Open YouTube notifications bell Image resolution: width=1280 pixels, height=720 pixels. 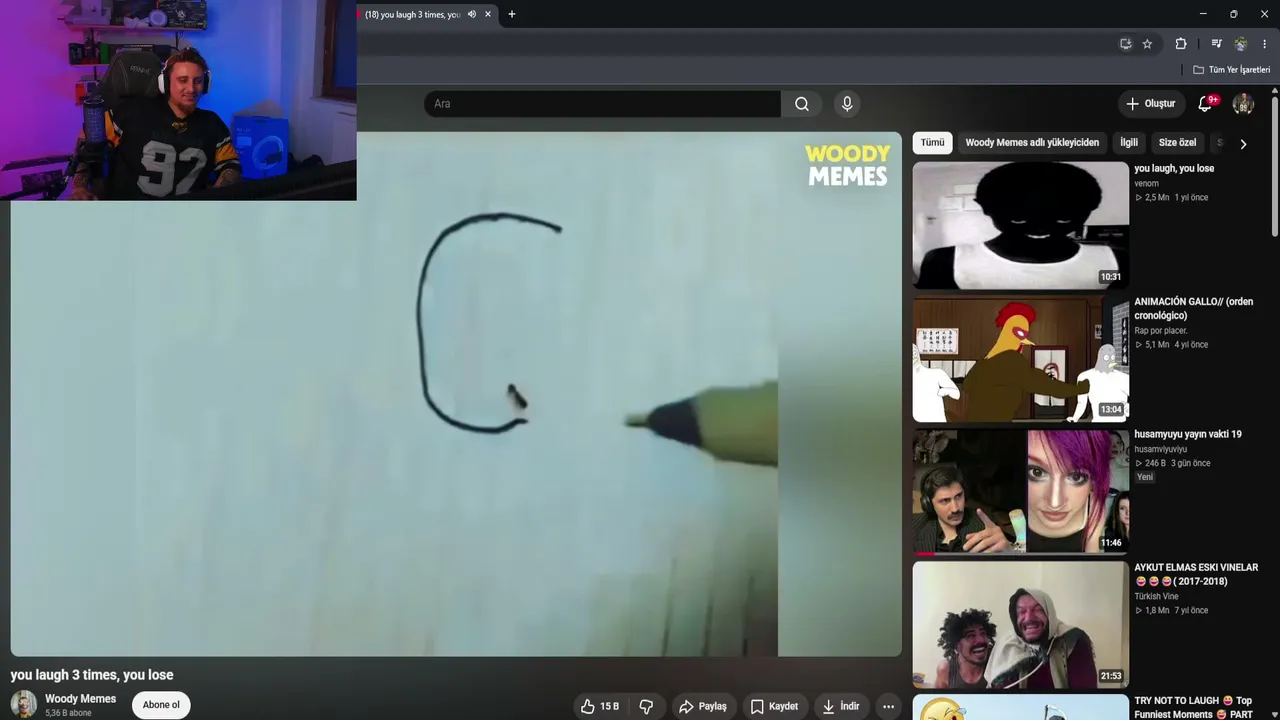(1206, 104)
